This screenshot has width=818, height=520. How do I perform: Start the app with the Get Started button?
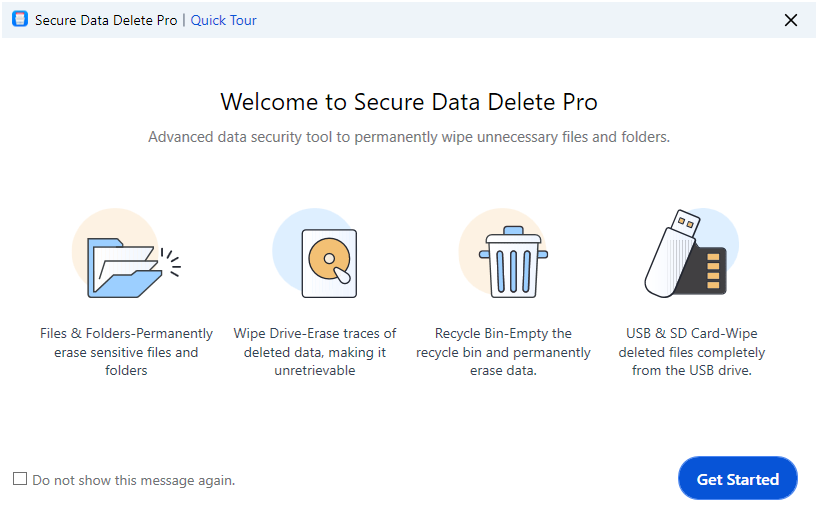pyautogui.click(x=738, y=478)
